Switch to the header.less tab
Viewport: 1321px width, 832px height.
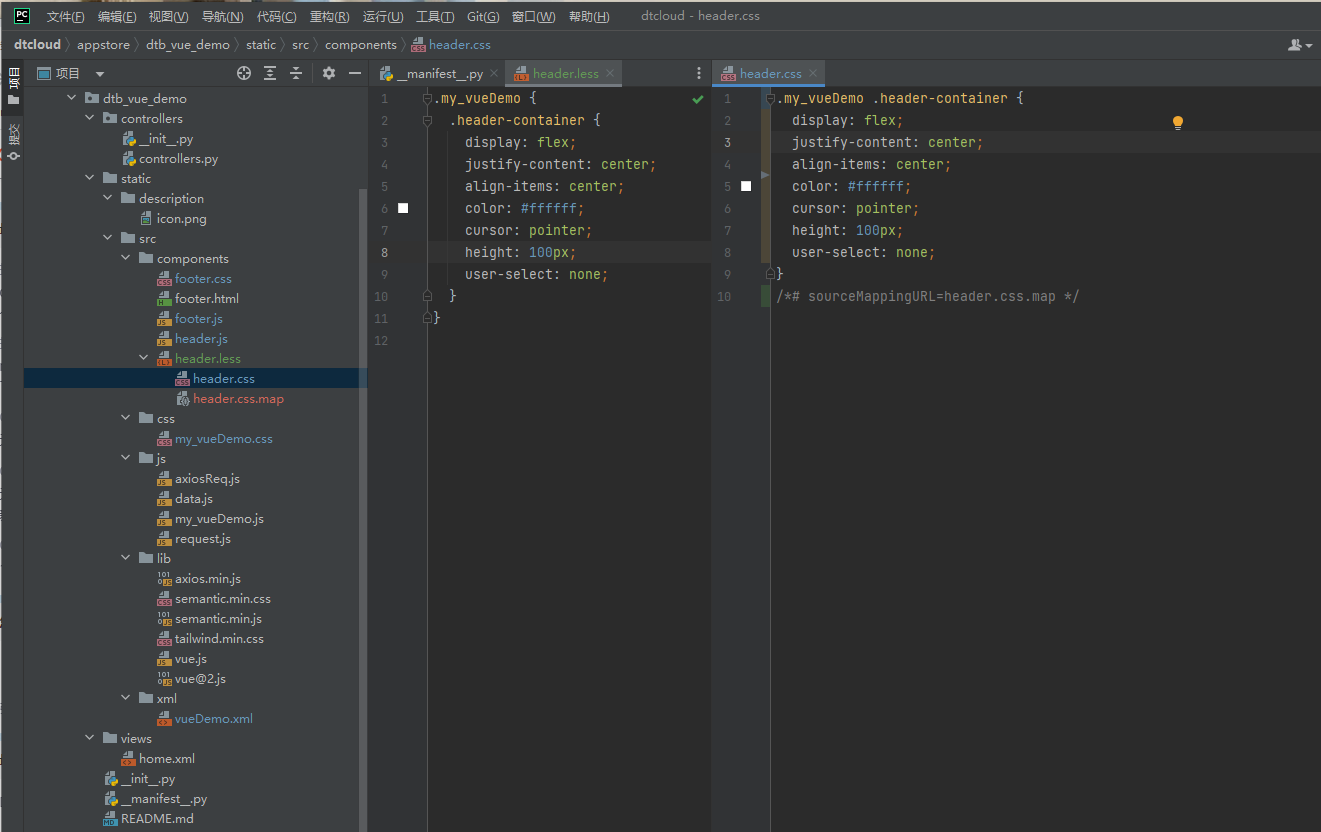point(565,74)
